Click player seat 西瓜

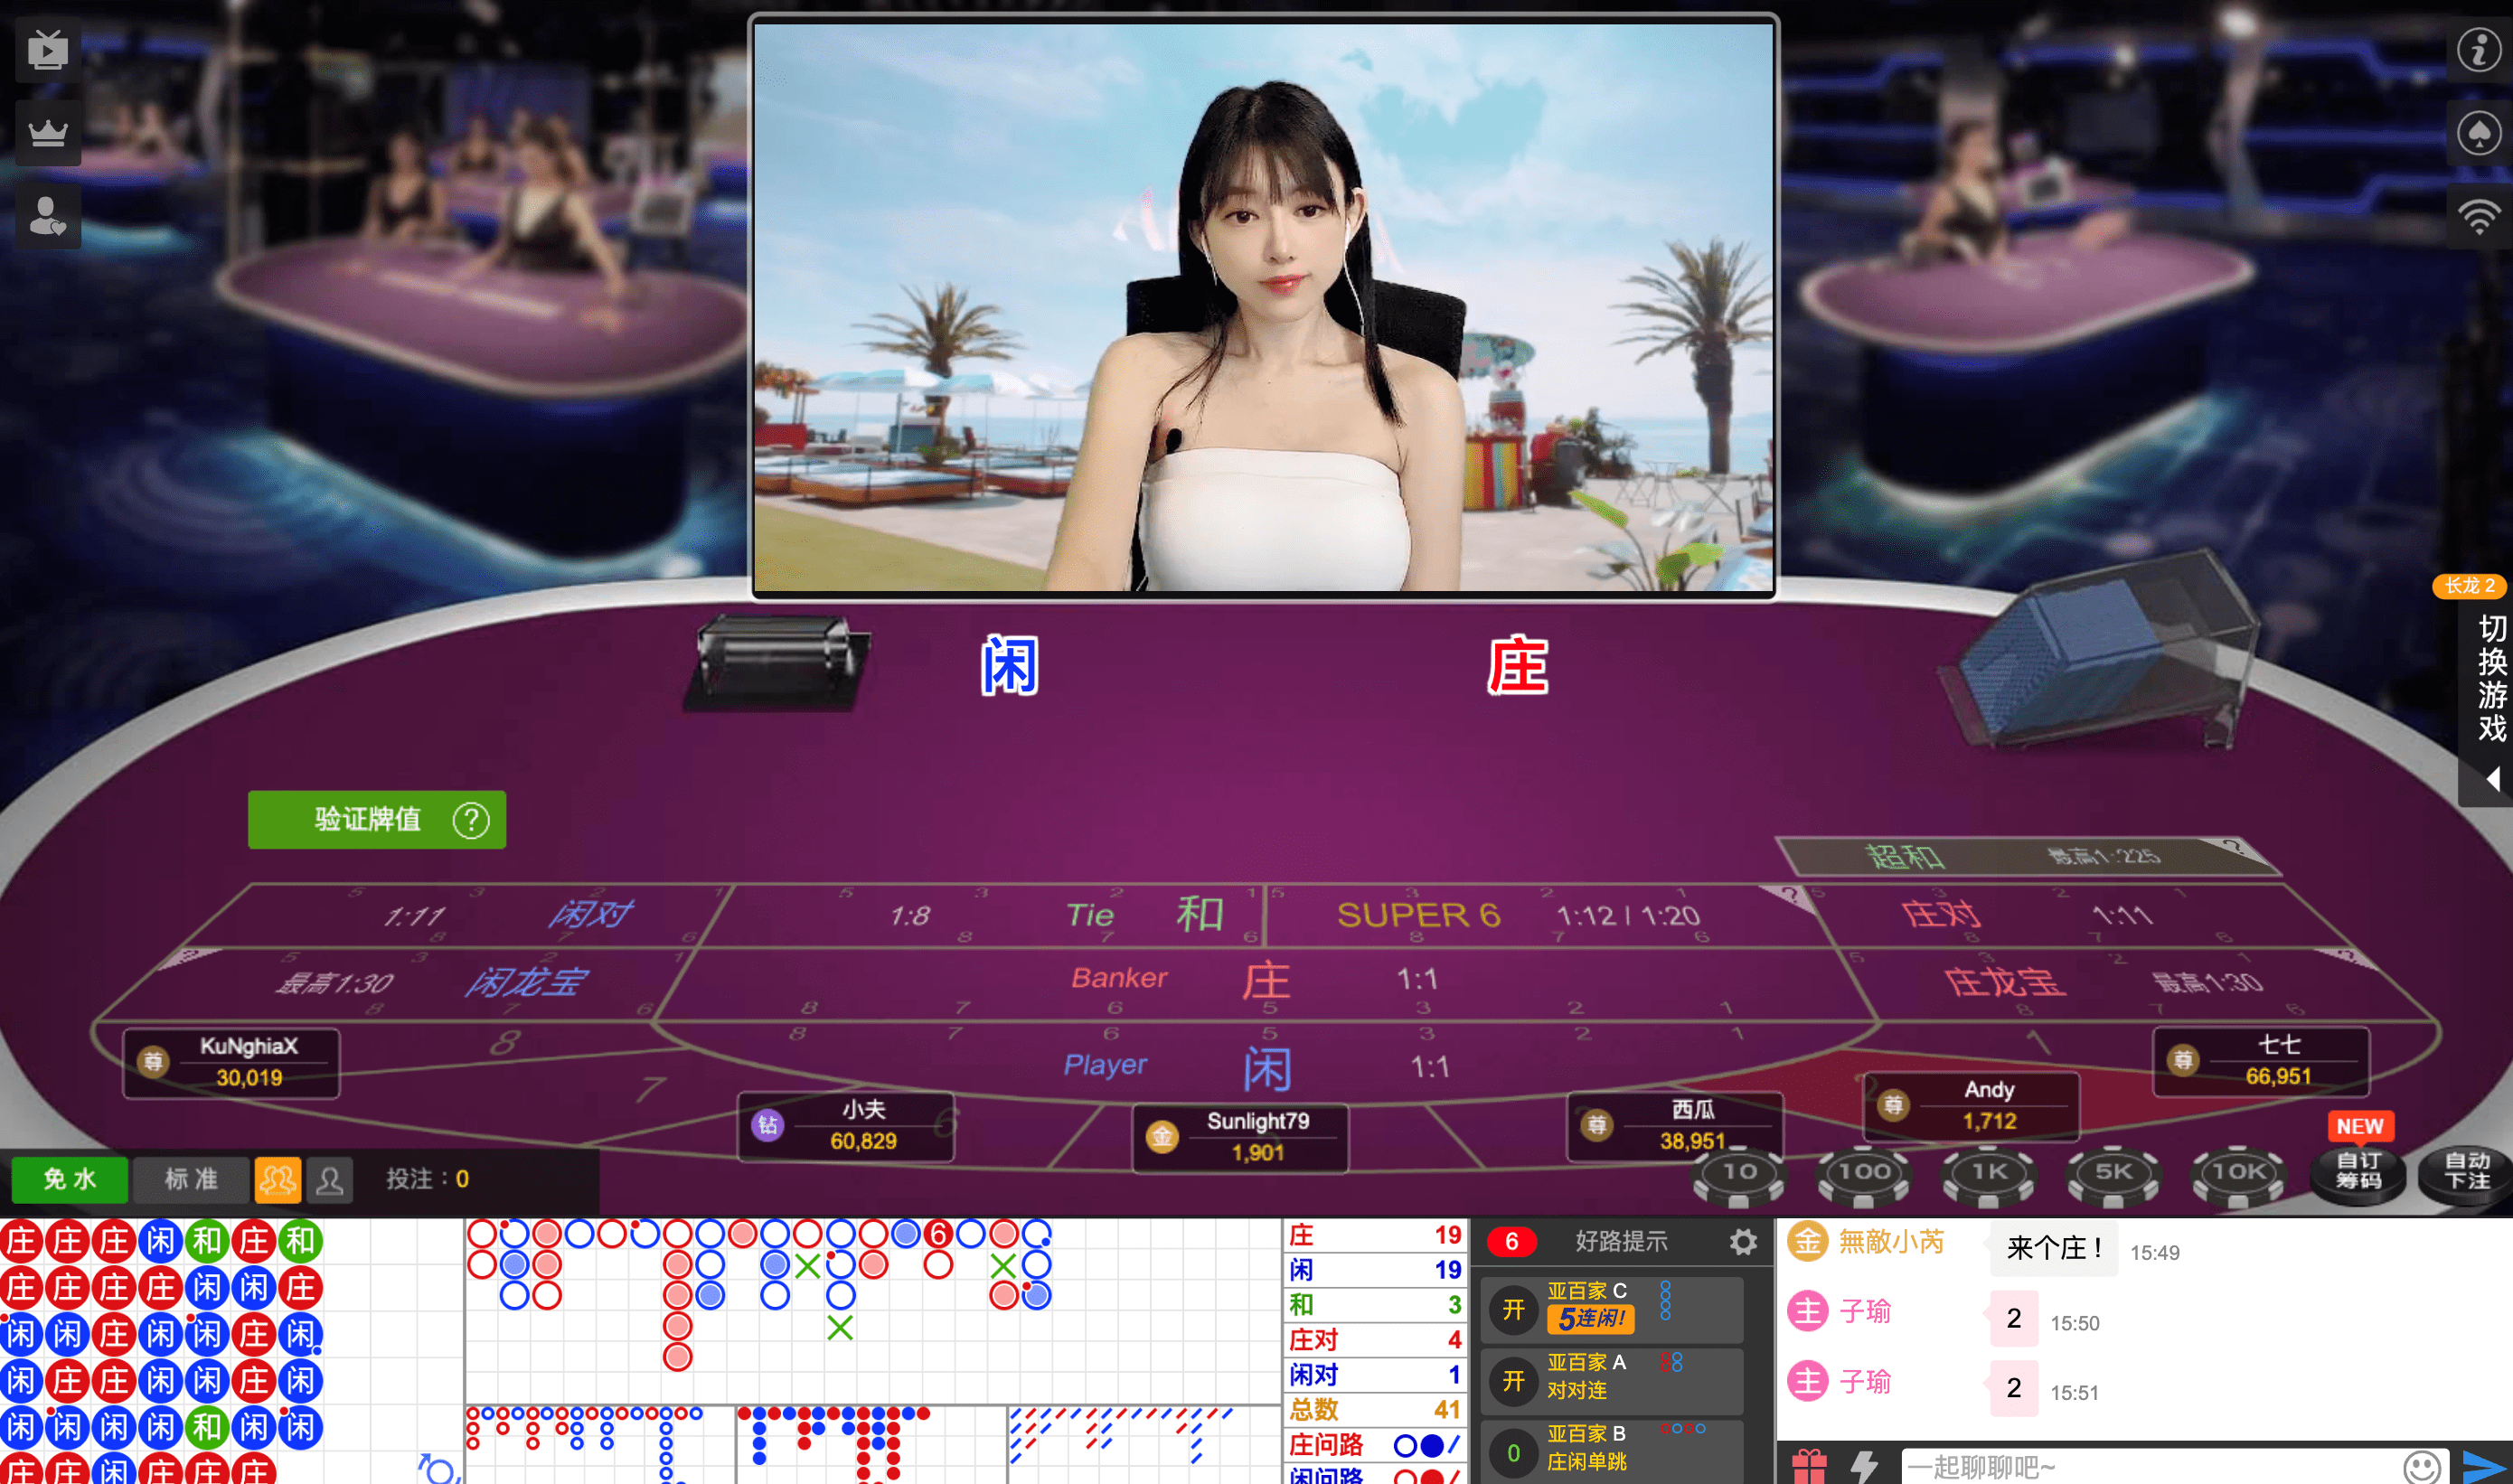[1675, 1126]
